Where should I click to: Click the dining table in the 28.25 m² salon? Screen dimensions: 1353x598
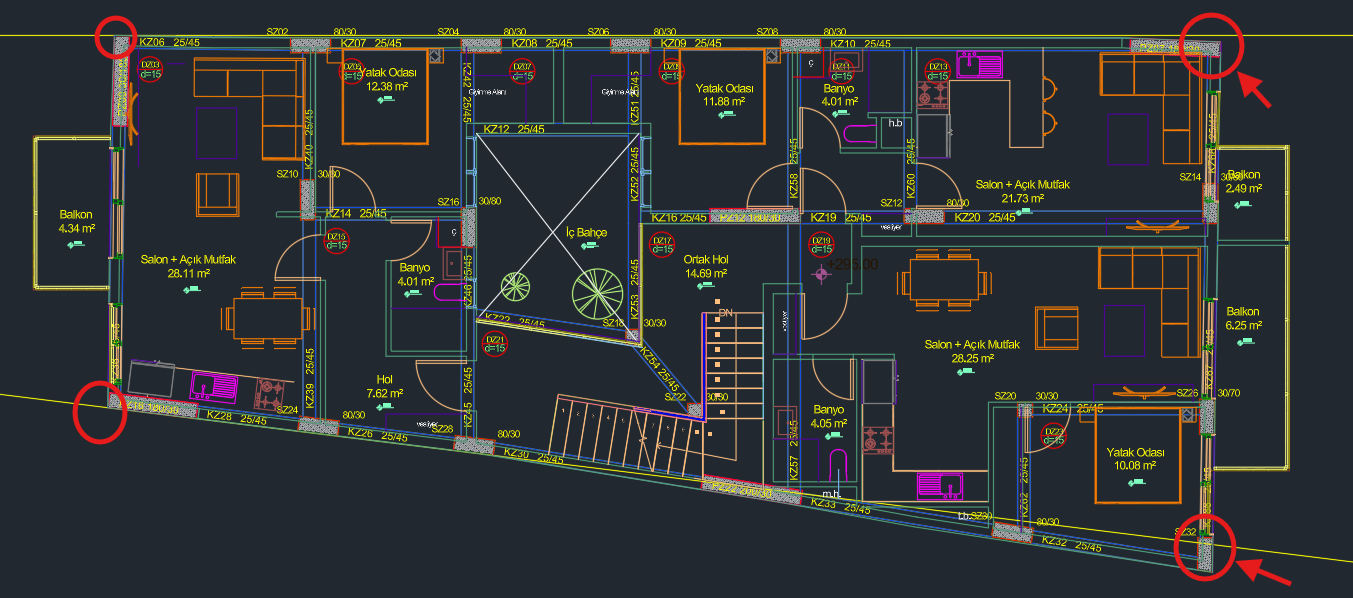941,280
